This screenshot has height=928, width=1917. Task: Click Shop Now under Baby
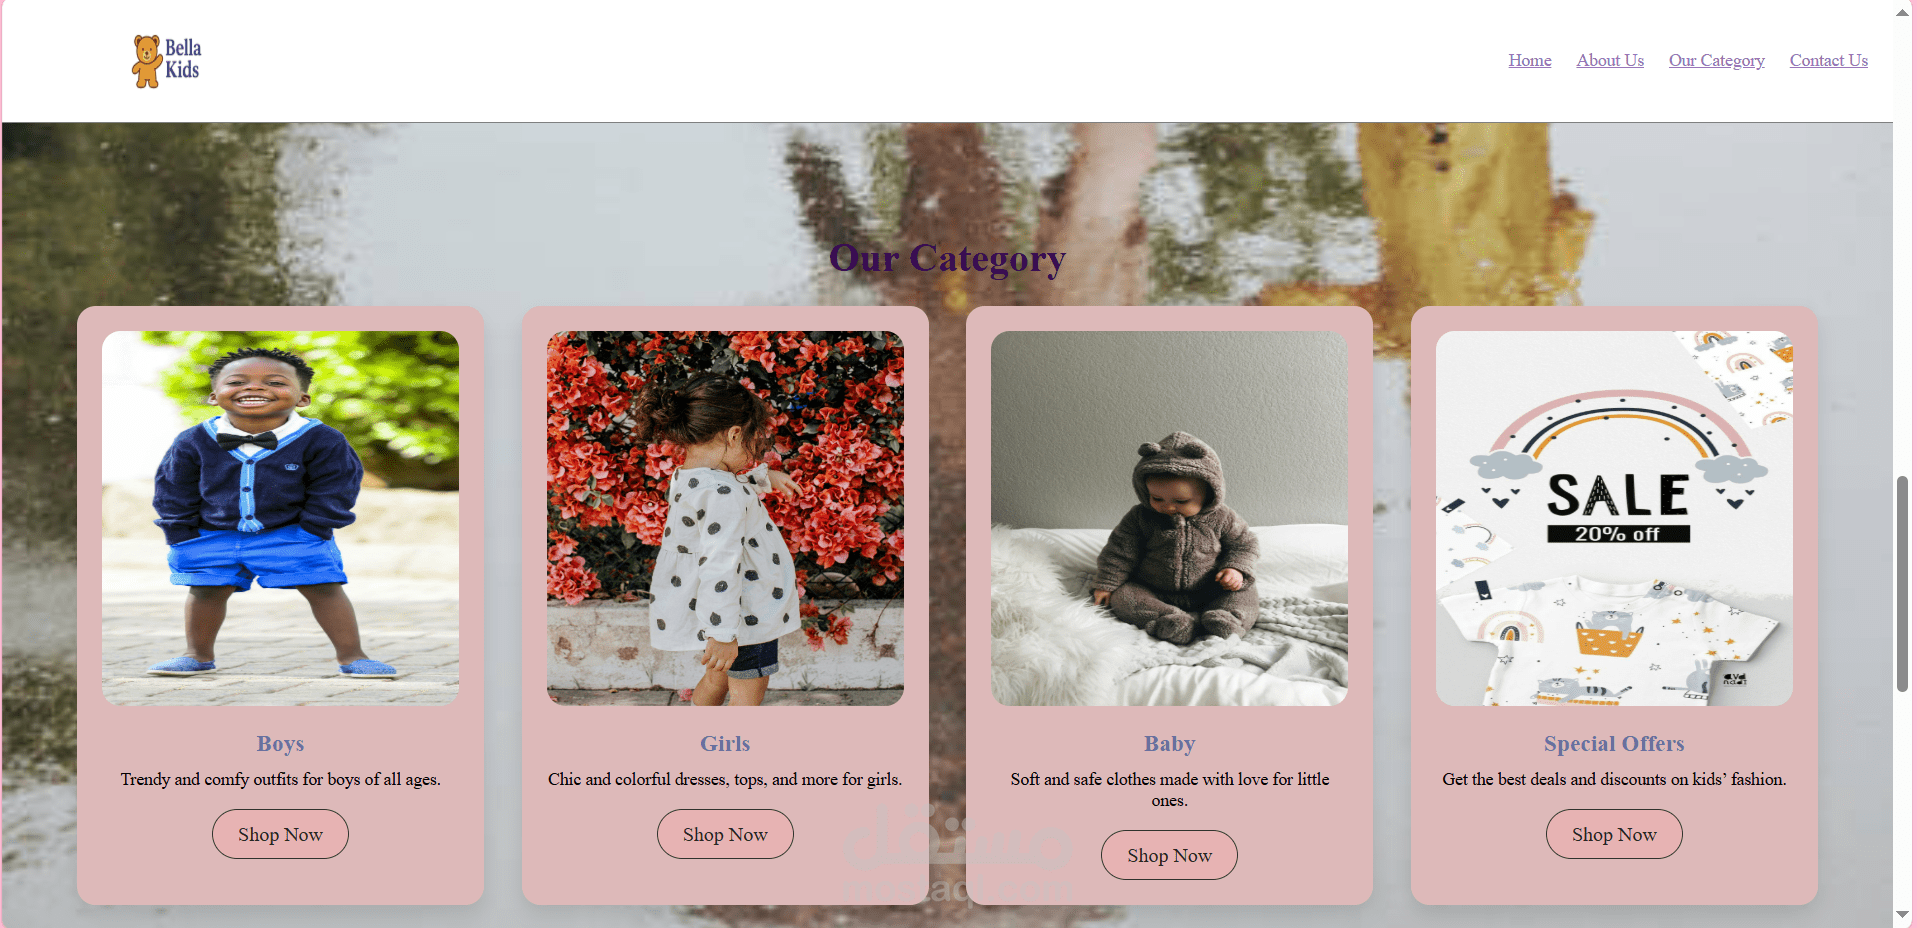tap(1169, 855)
